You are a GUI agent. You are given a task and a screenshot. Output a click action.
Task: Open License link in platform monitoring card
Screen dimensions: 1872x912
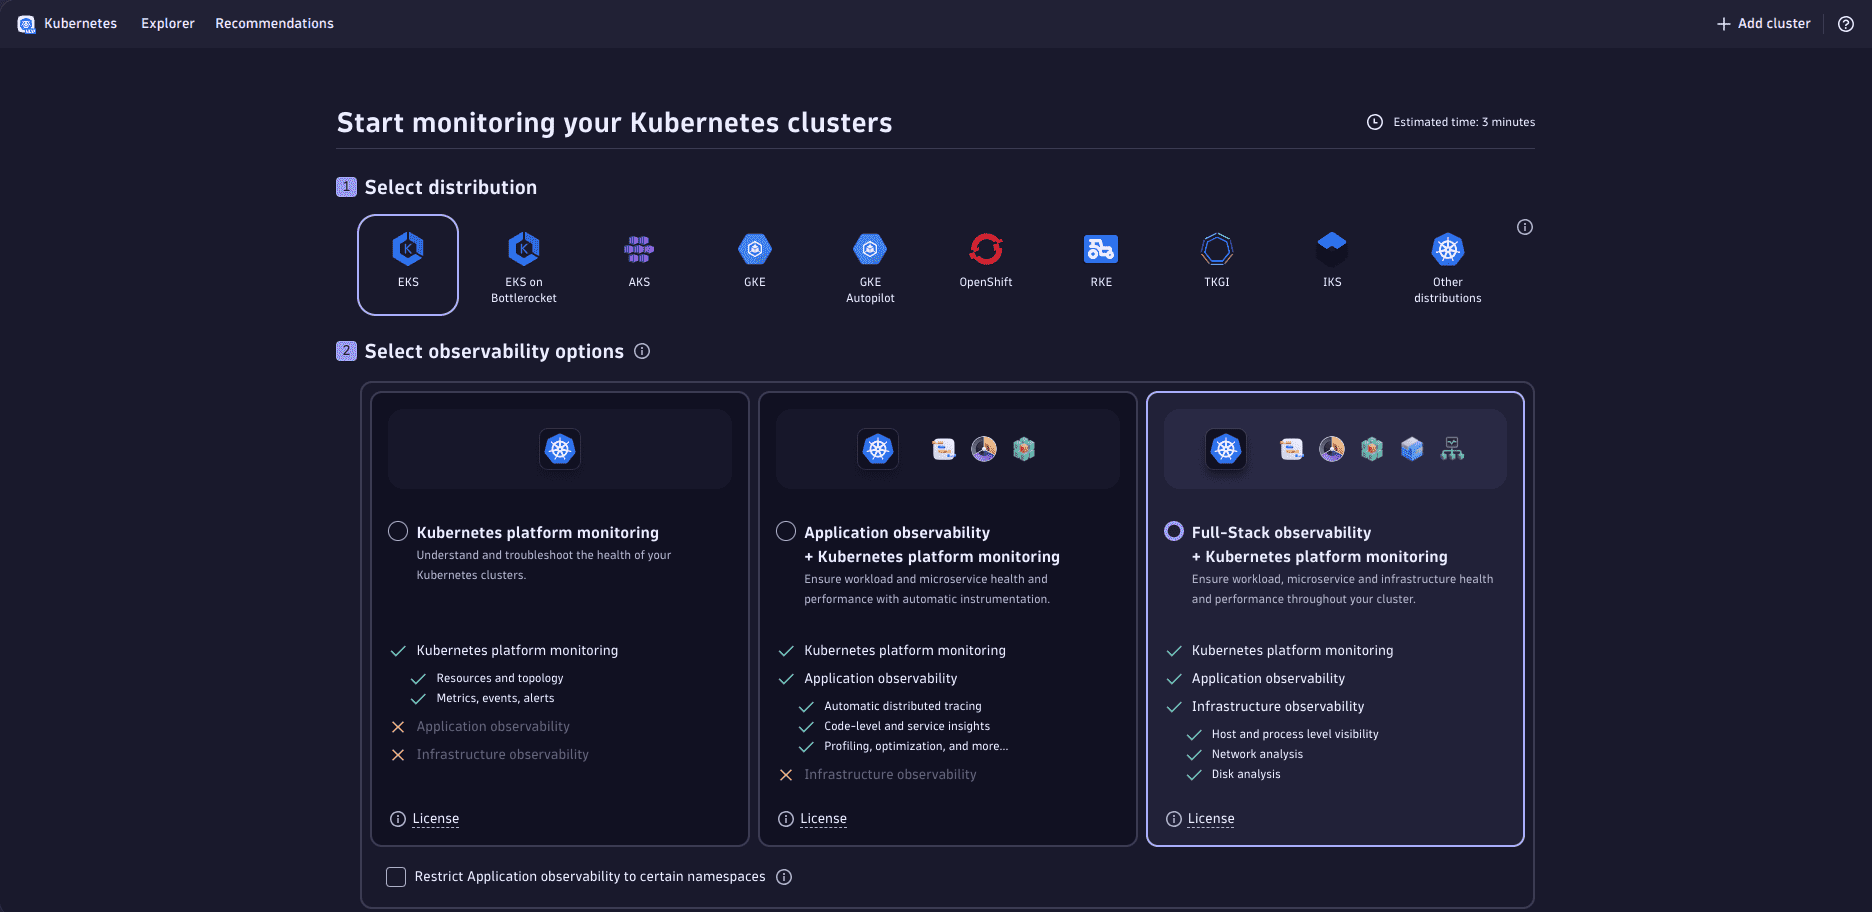436,819
